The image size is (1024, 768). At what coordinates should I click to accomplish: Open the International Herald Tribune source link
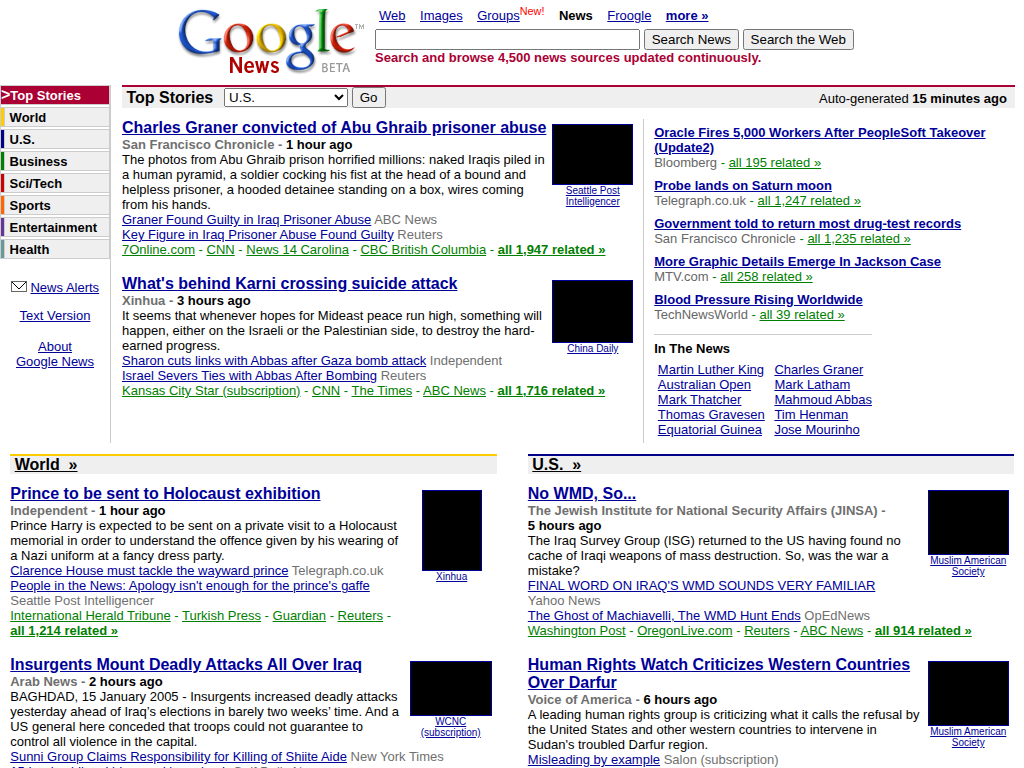tap(90, 616)
